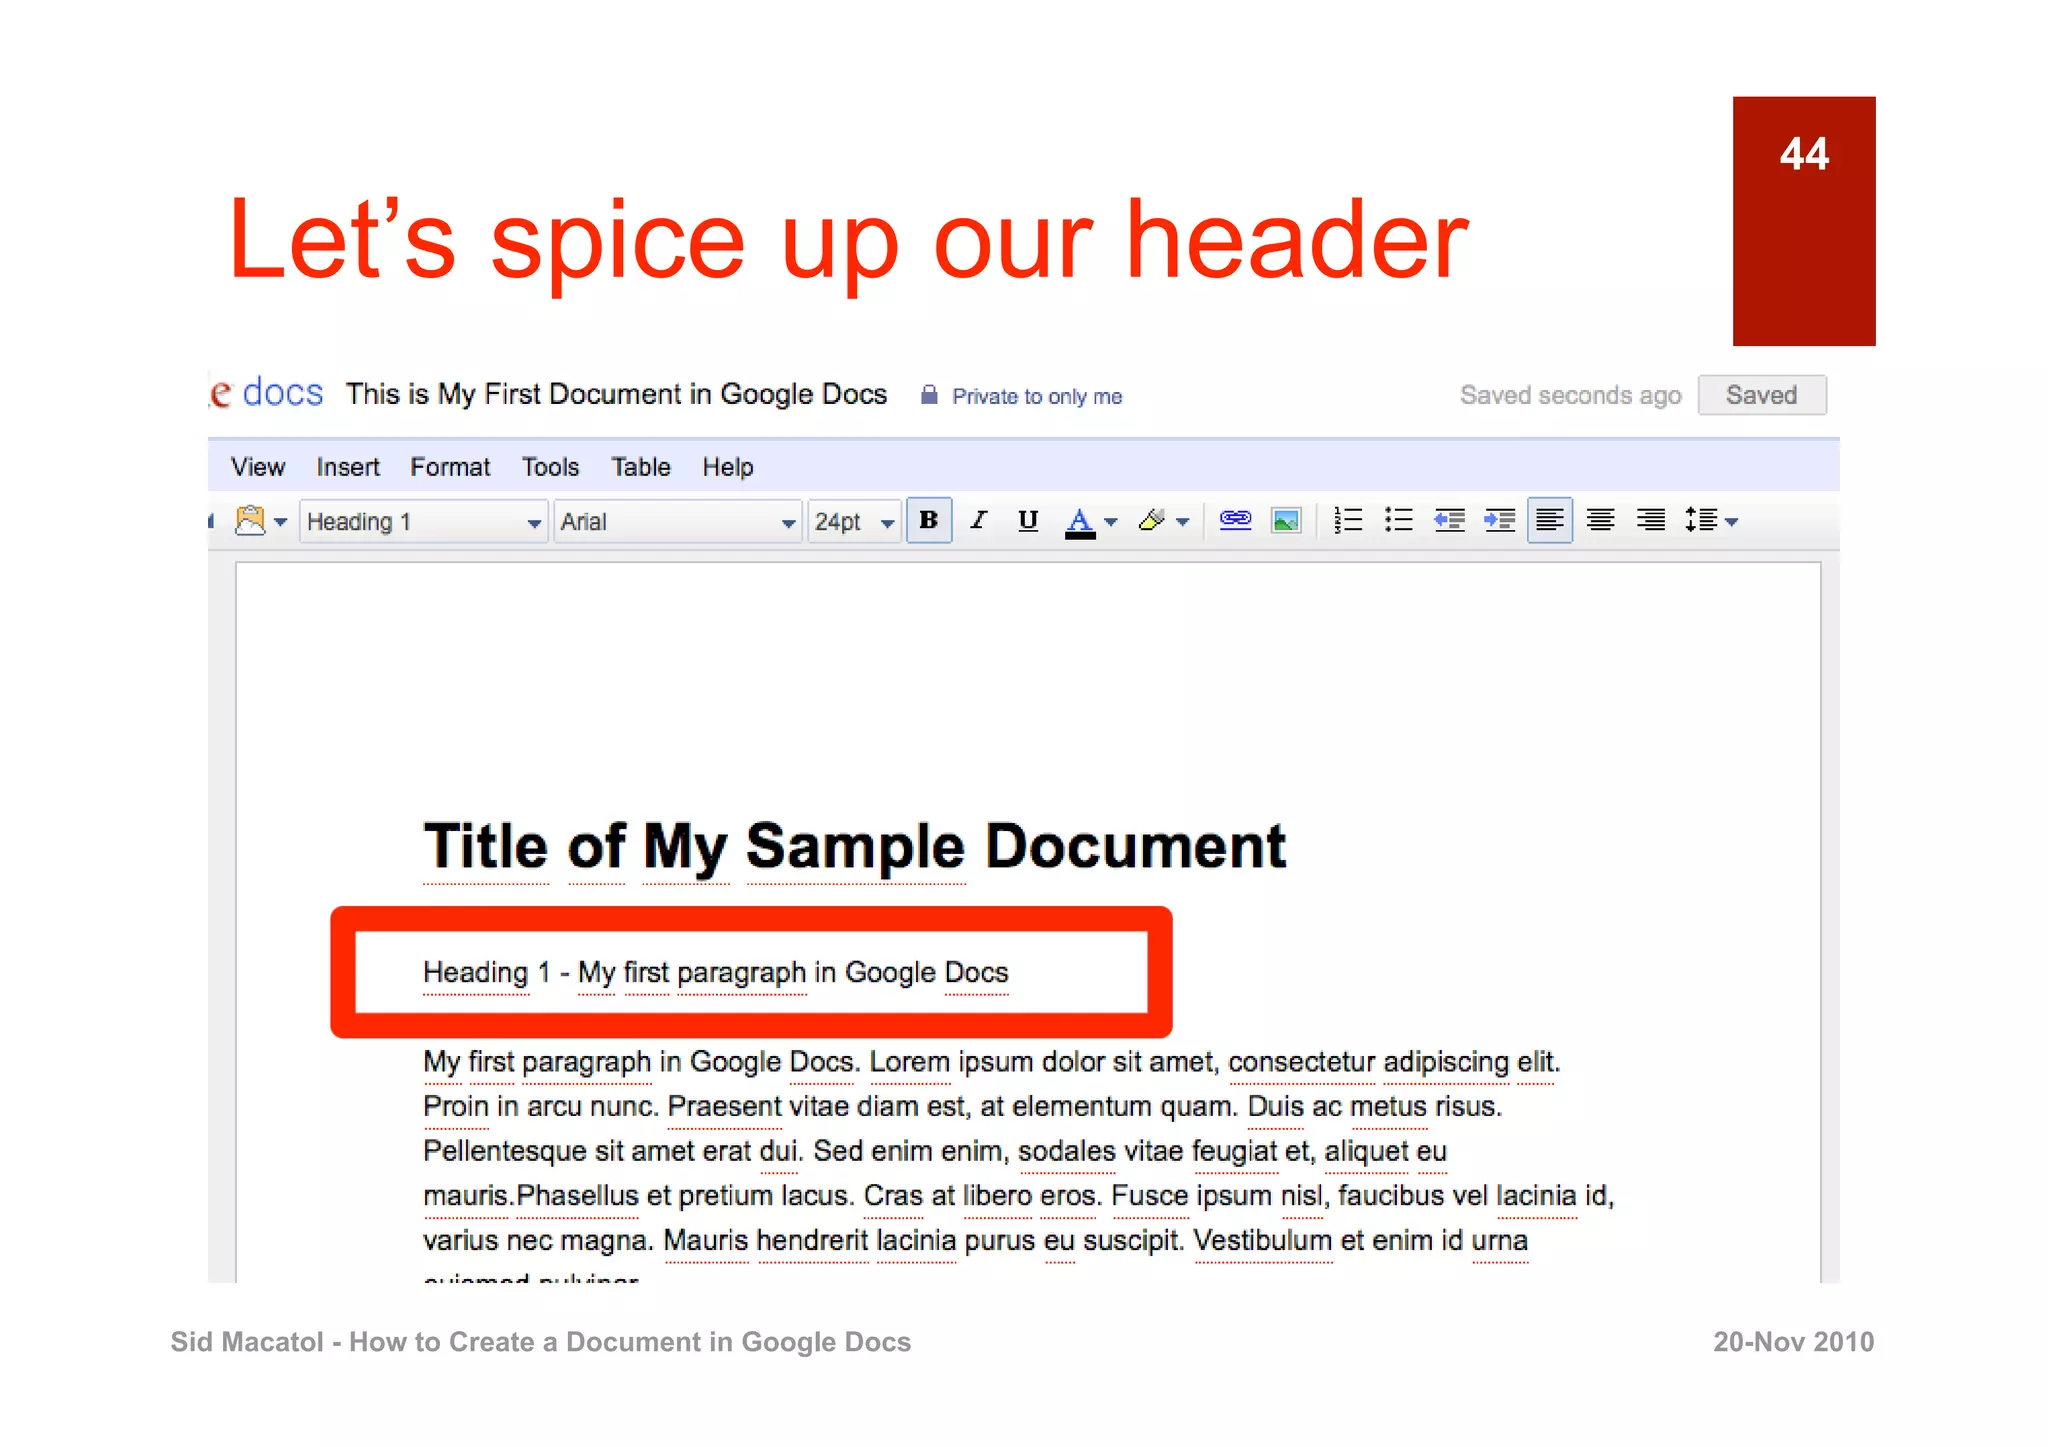Click the docs logo

[x=267, y=392]
